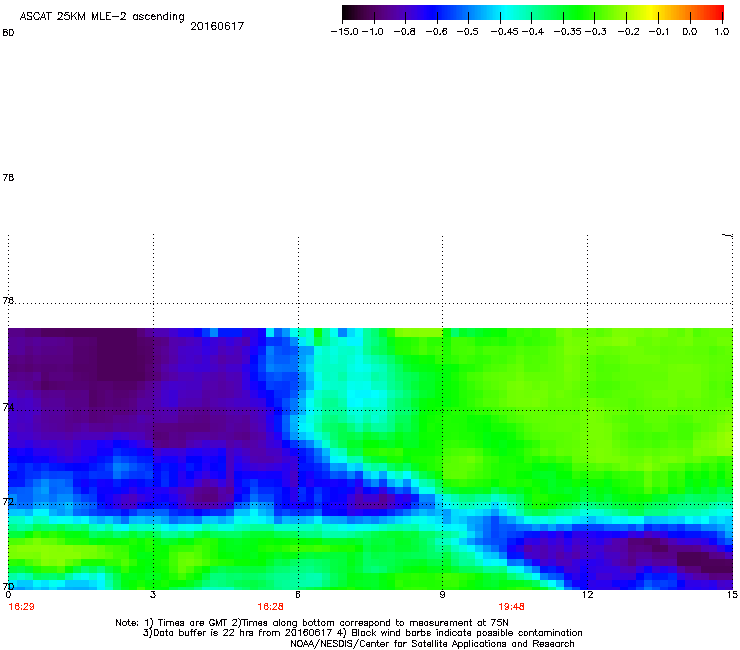Click the latitude label "70" on the left axis
Image resolution: width=740 pixels, height=650 pixels.
pyautogui.click(x=8, y=586)
